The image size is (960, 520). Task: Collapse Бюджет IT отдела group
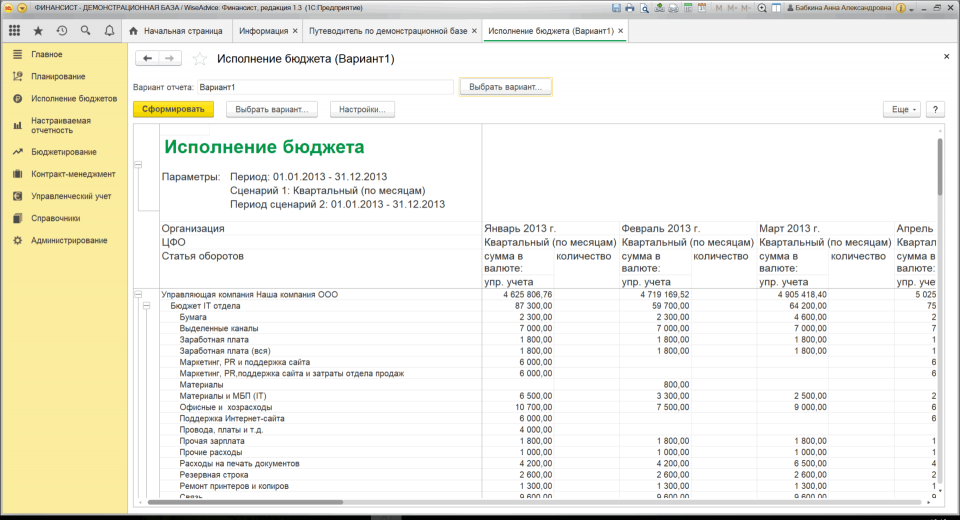pyautogui.click(x=147, y=305)
